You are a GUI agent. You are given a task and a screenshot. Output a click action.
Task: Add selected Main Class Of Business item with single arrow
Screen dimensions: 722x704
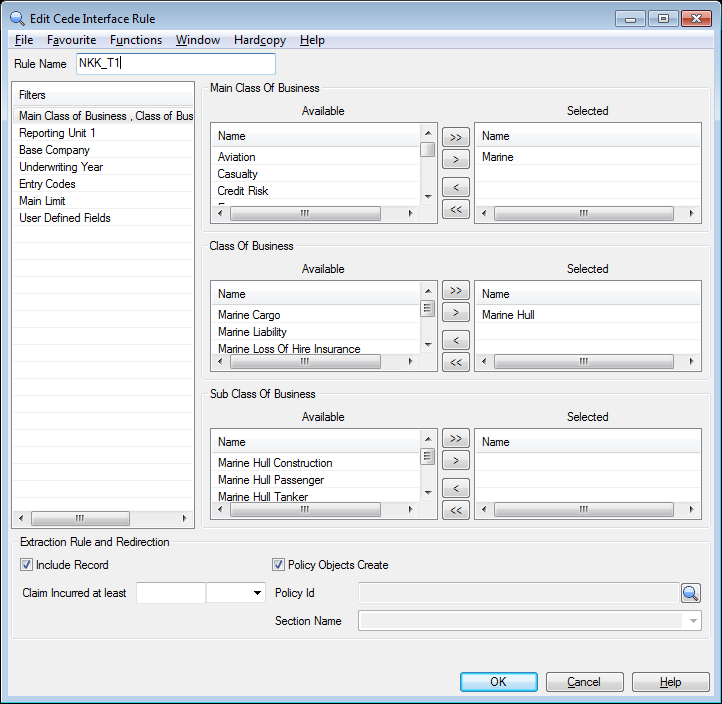pyautogui.click(x=455, y=159)
